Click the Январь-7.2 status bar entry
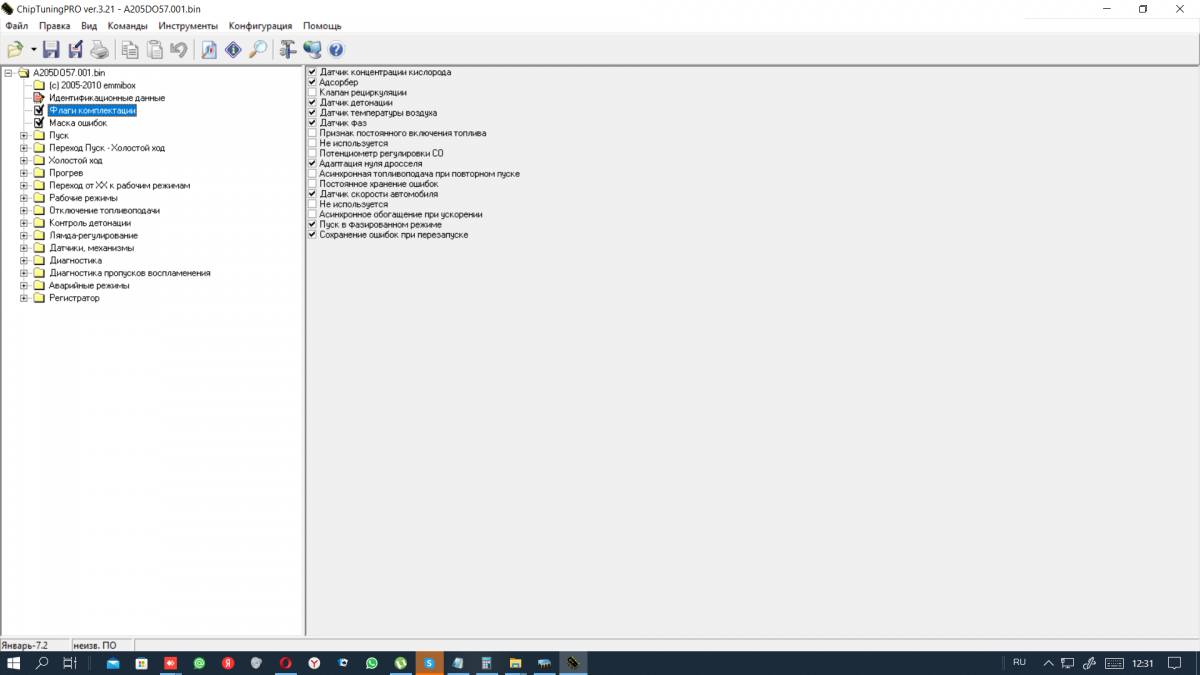 pos(34,646)
